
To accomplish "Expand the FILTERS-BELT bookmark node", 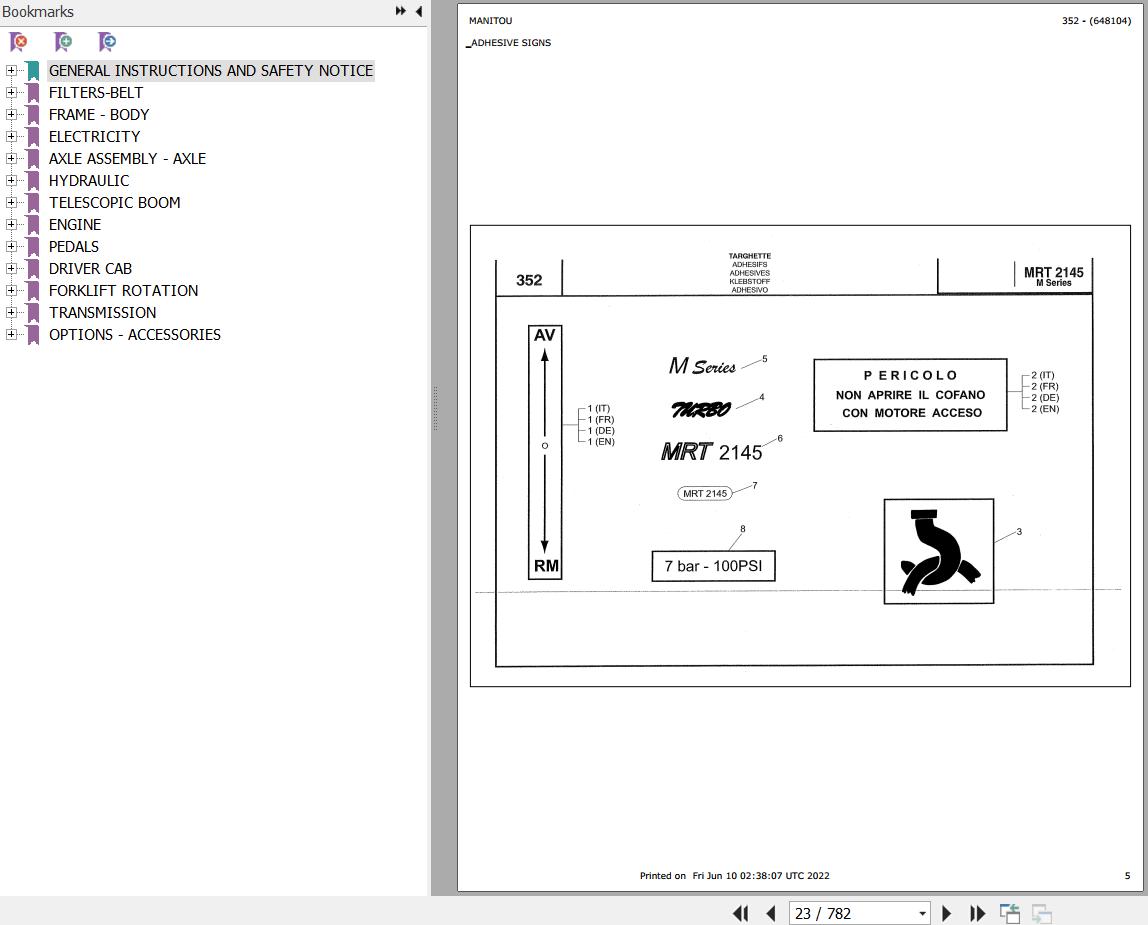I will (x=11, y=92).
